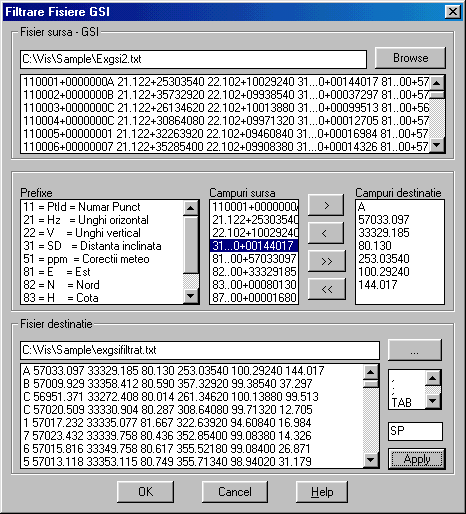This screenshot has height=514, width=466.
Task: Click source path field Exgsi2.txt
Action: [x=193, y=59]
